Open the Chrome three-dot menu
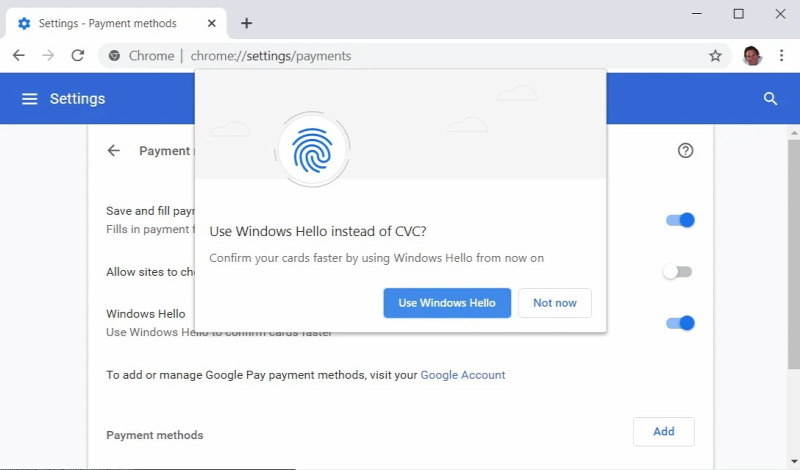 point(781,55)
